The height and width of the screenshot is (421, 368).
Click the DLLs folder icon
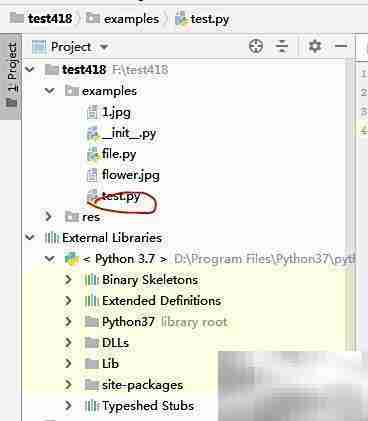[x=91, y=343]
